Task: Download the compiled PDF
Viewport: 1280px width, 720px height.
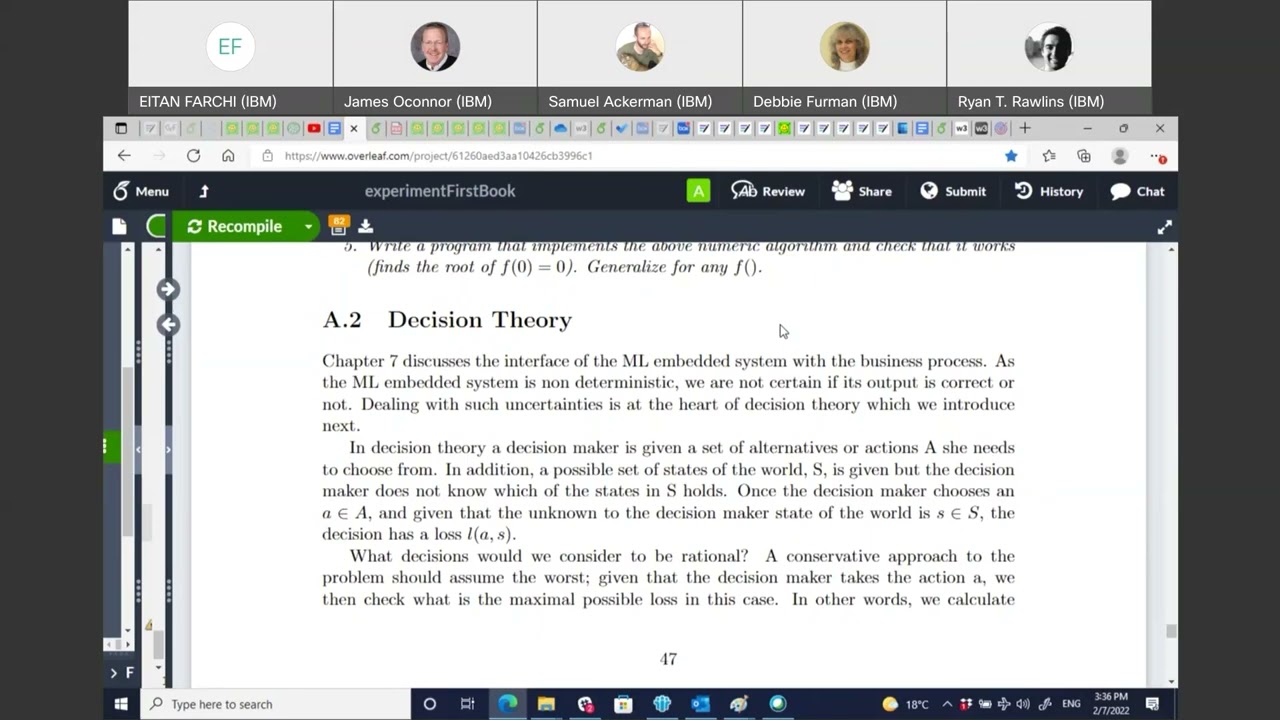Action: tap(366, 226)
